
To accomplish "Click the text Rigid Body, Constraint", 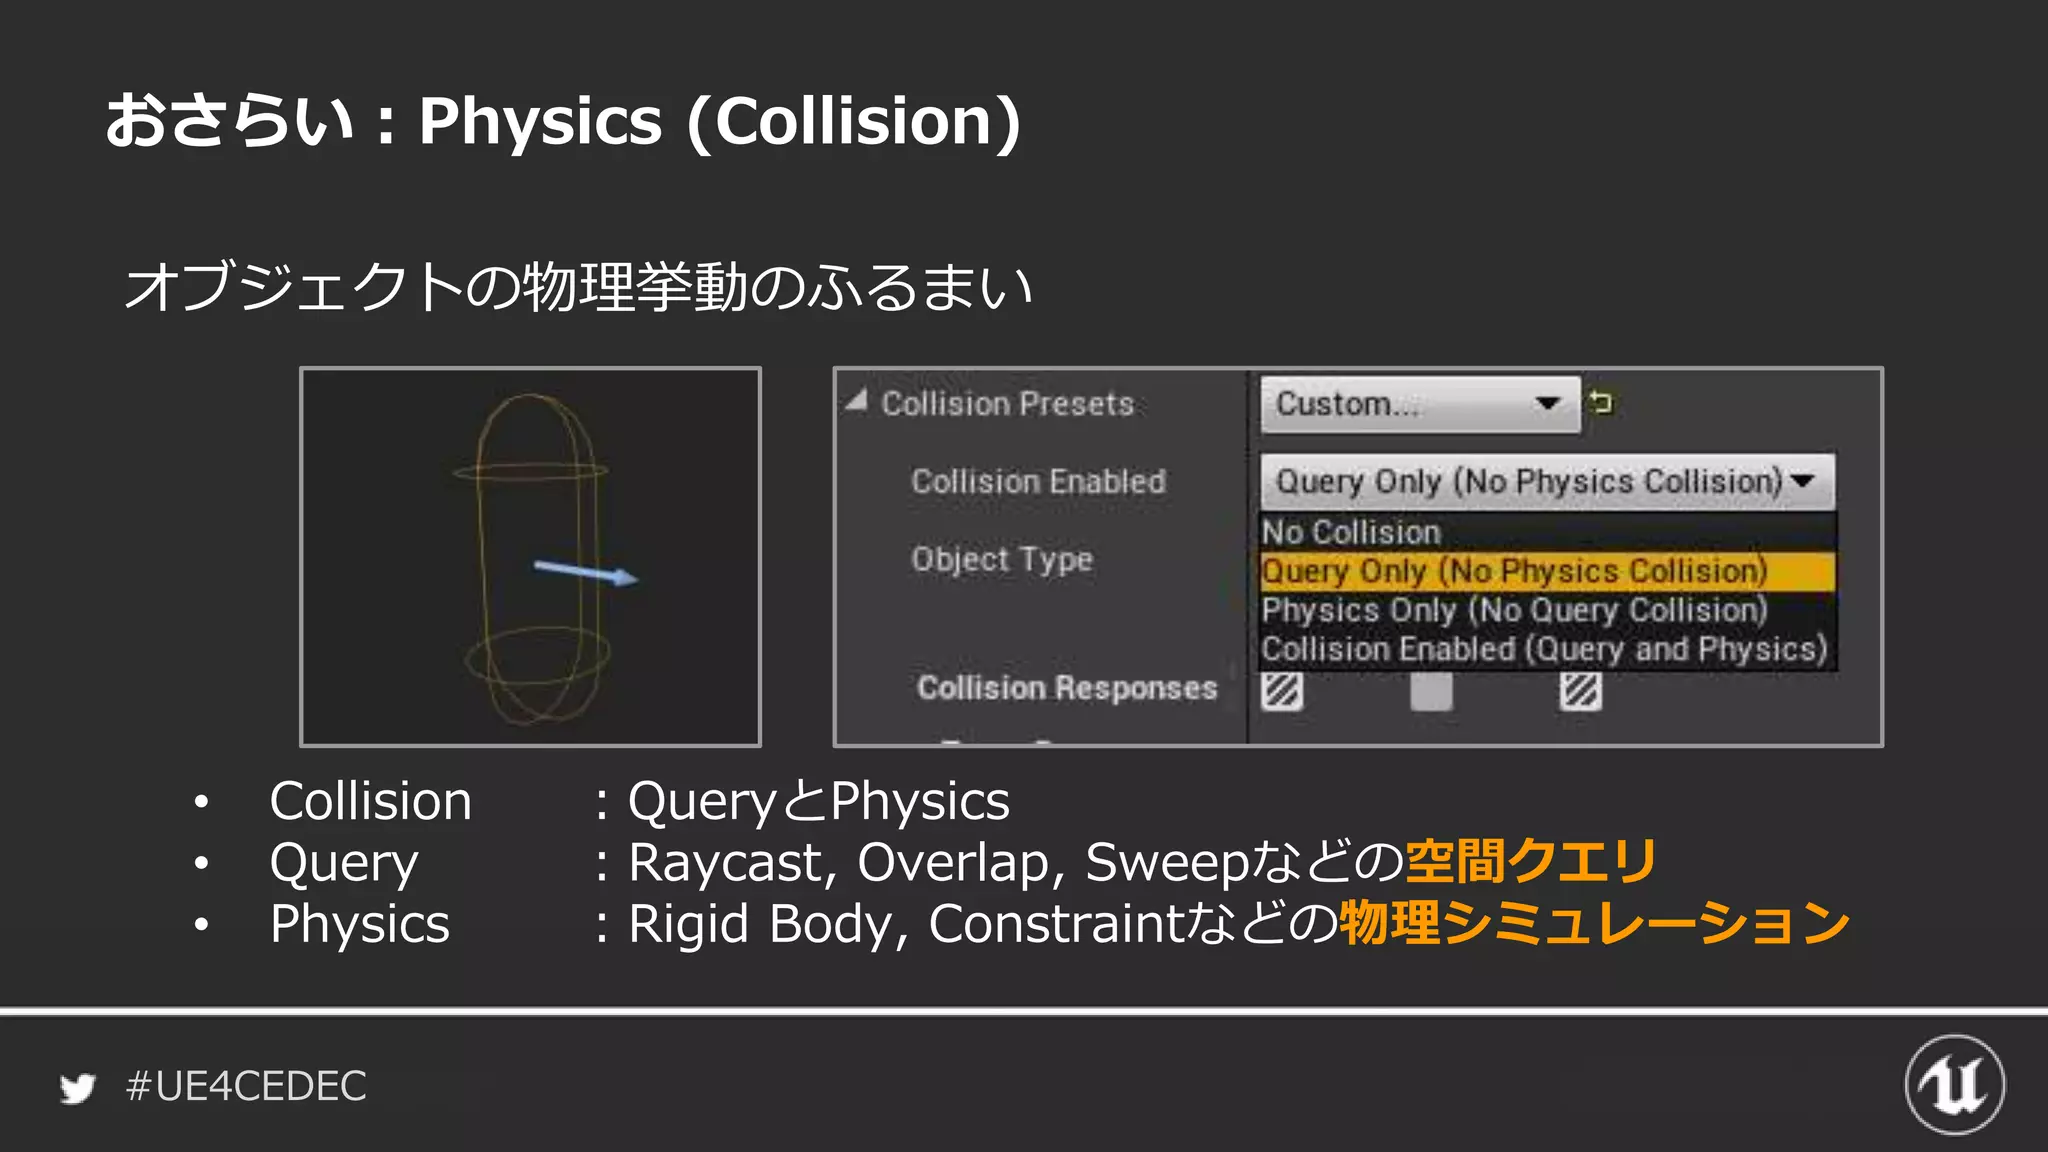I will (906, 924).
